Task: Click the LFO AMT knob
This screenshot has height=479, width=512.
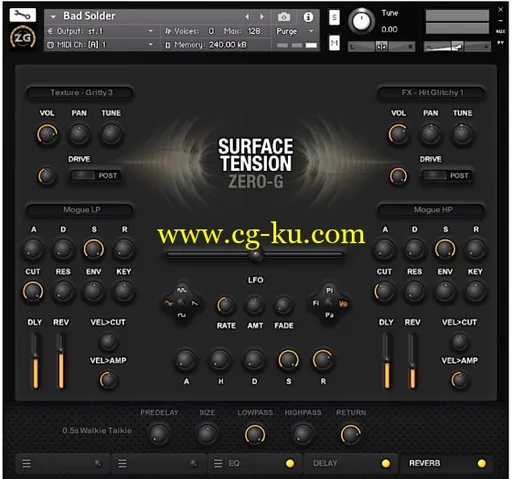Action: 255,305
